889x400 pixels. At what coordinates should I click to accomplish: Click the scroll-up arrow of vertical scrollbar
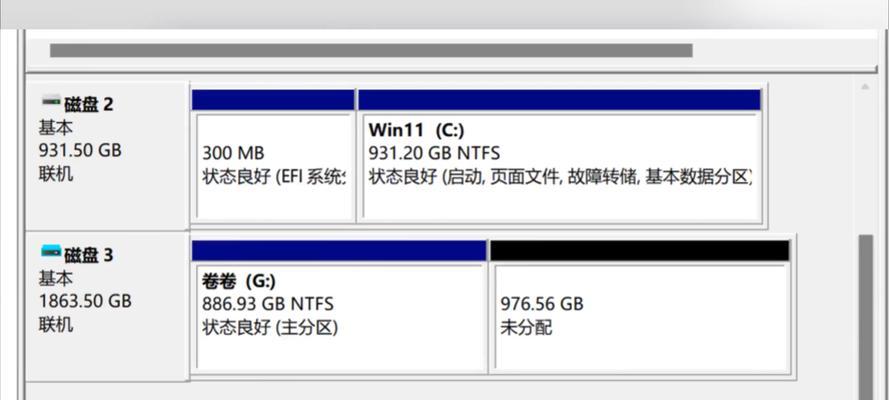[x=865, y=87]
